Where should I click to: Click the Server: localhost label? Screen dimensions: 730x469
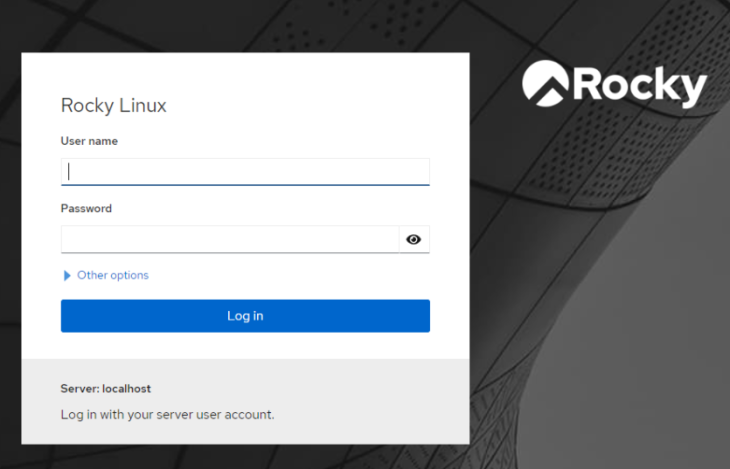point(105,388)
